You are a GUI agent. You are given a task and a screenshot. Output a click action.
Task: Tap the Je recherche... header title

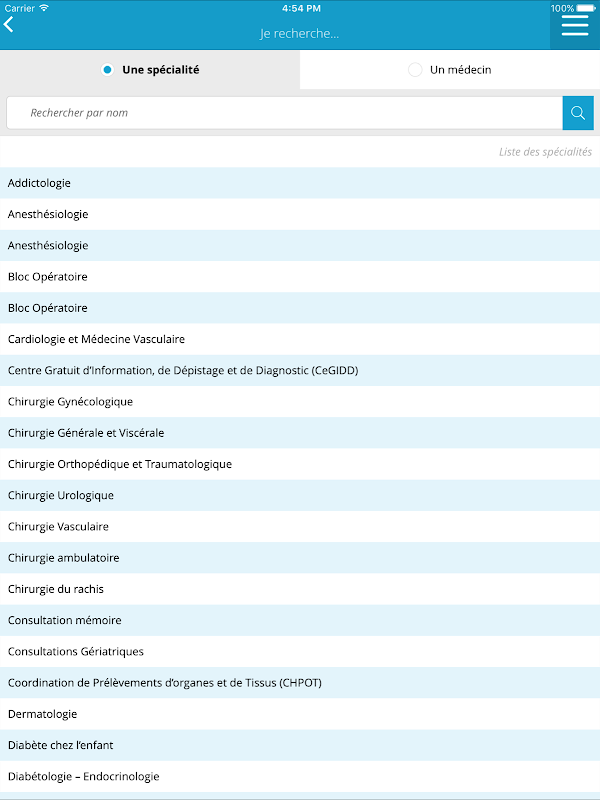[x=299, y=34]
